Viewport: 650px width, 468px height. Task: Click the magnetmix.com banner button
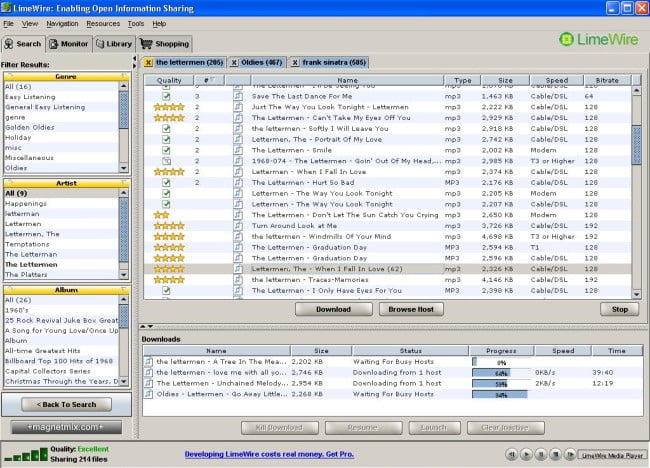tap(66, 427)
